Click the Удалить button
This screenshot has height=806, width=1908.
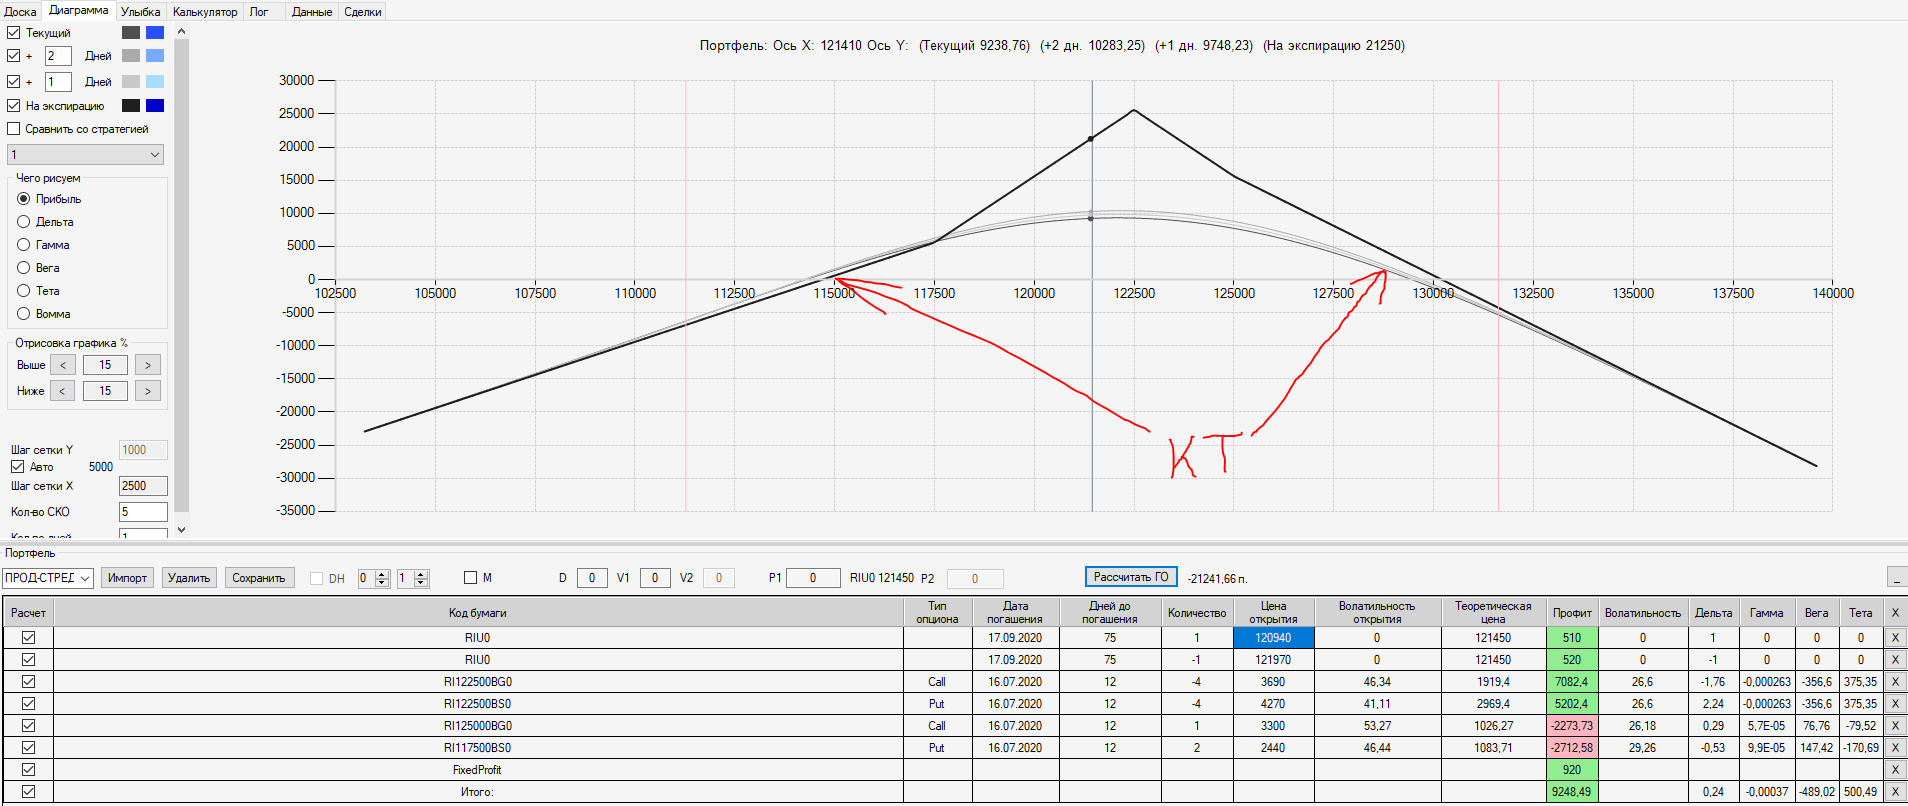[189, 578]
